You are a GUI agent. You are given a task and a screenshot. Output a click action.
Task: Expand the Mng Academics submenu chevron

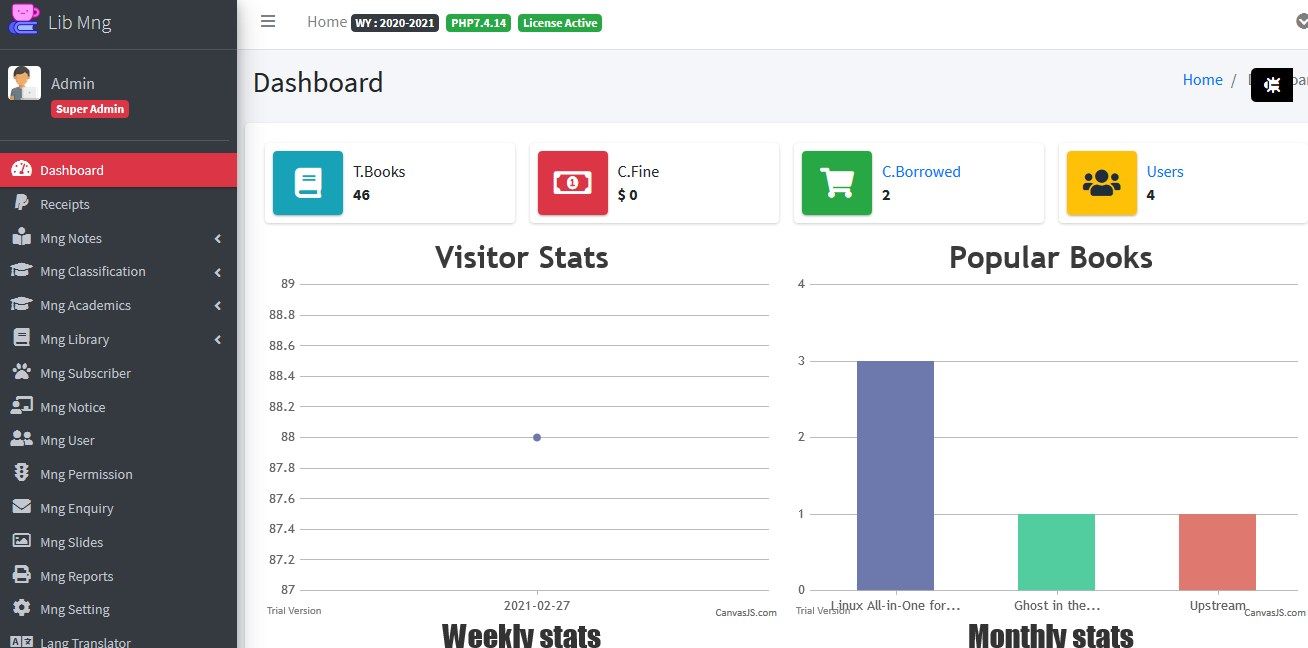click(217, 306)
